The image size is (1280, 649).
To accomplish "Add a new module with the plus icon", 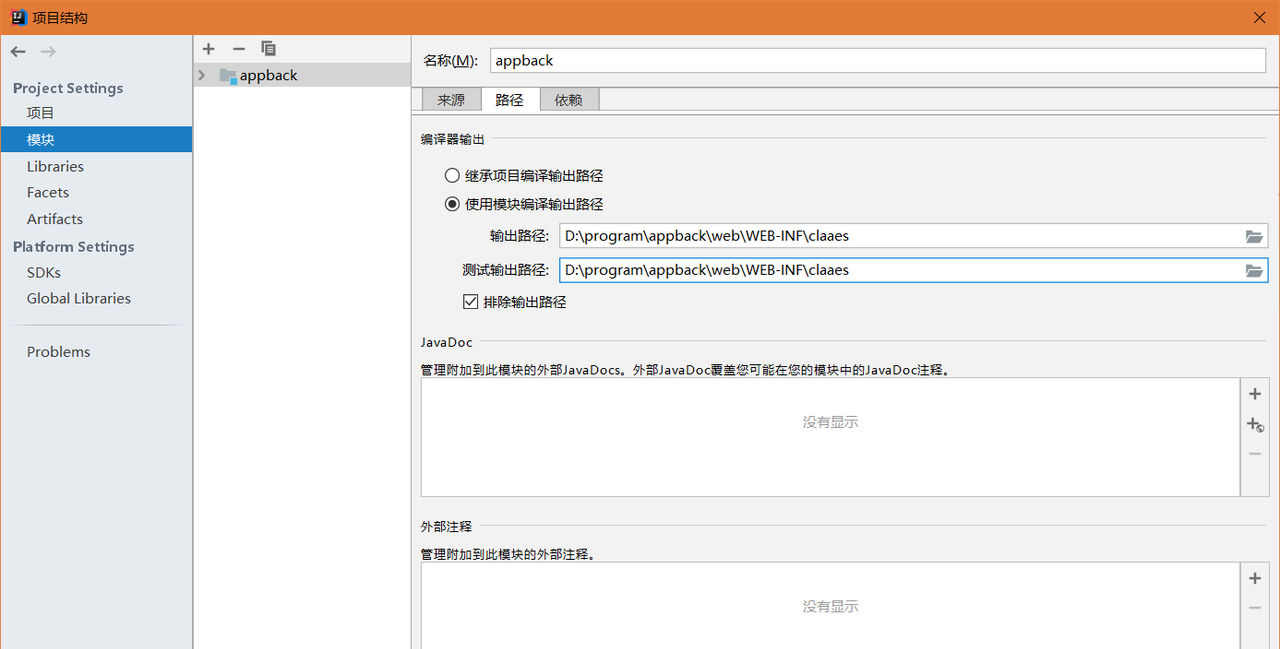I will [x=208, y=48].
